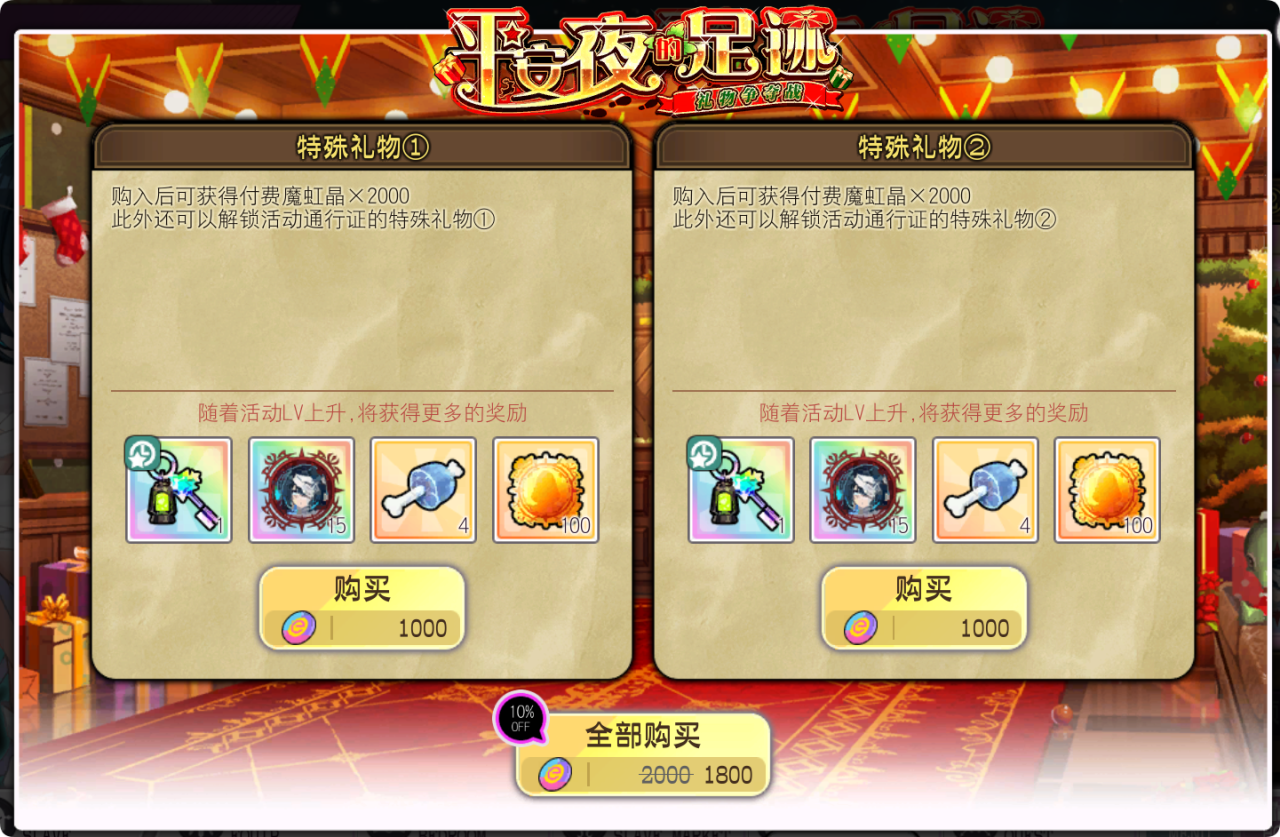The width and height of the screenshot is (1280, 837).
Task: Select the 特殊礼物① panel header
Action: (x=362, y=148)
